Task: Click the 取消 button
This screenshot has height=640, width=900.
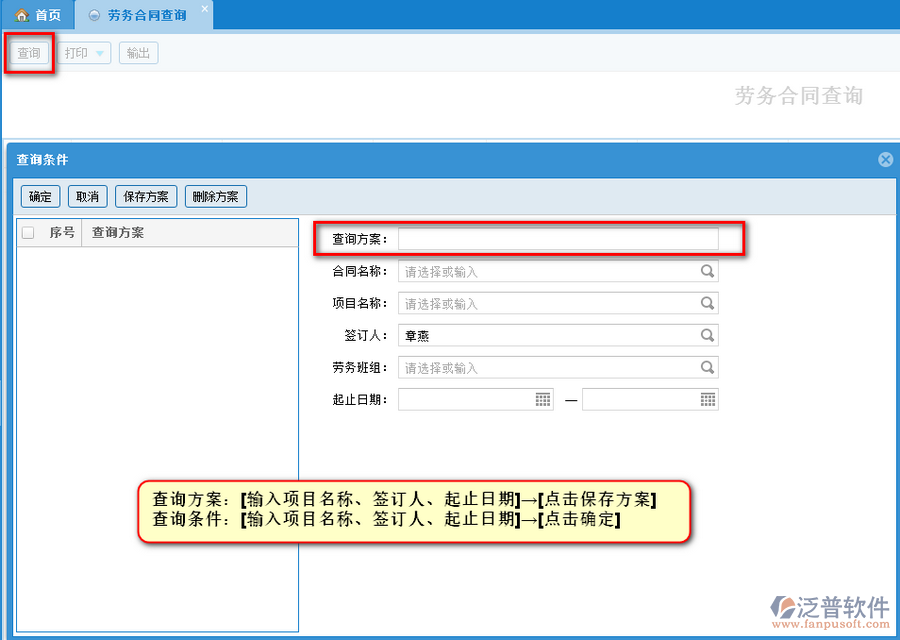Action: click(87, 196)
